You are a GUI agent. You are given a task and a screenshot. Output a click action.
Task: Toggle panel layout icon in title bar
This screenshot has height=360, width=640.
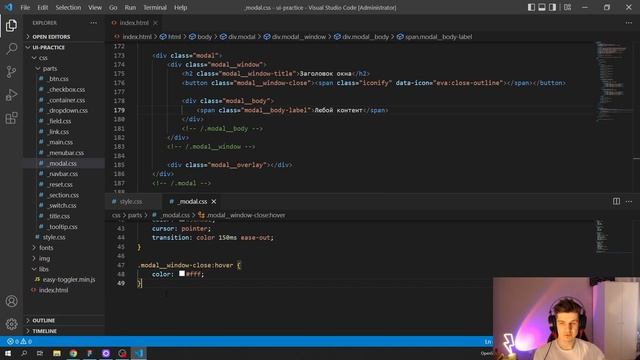(542, 7)
